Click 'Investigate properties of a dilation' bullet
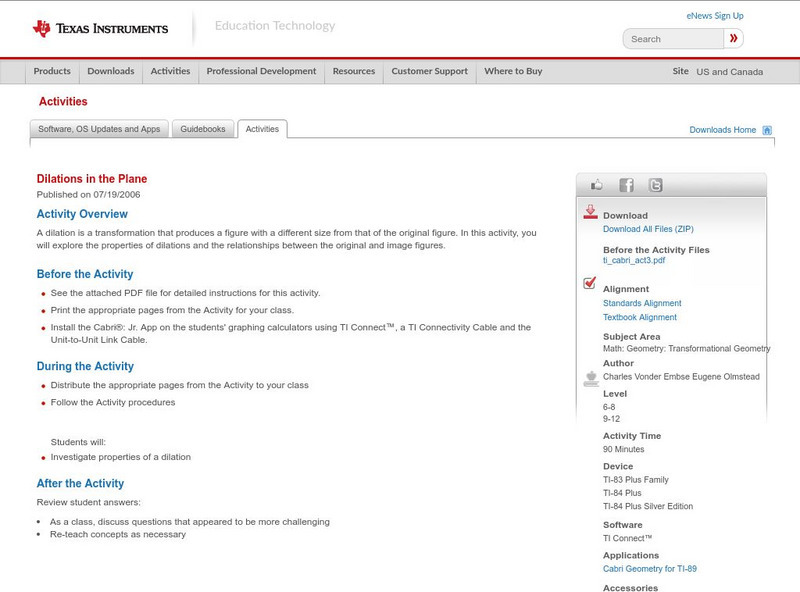 pyautogui.click(x=120, y=457)
